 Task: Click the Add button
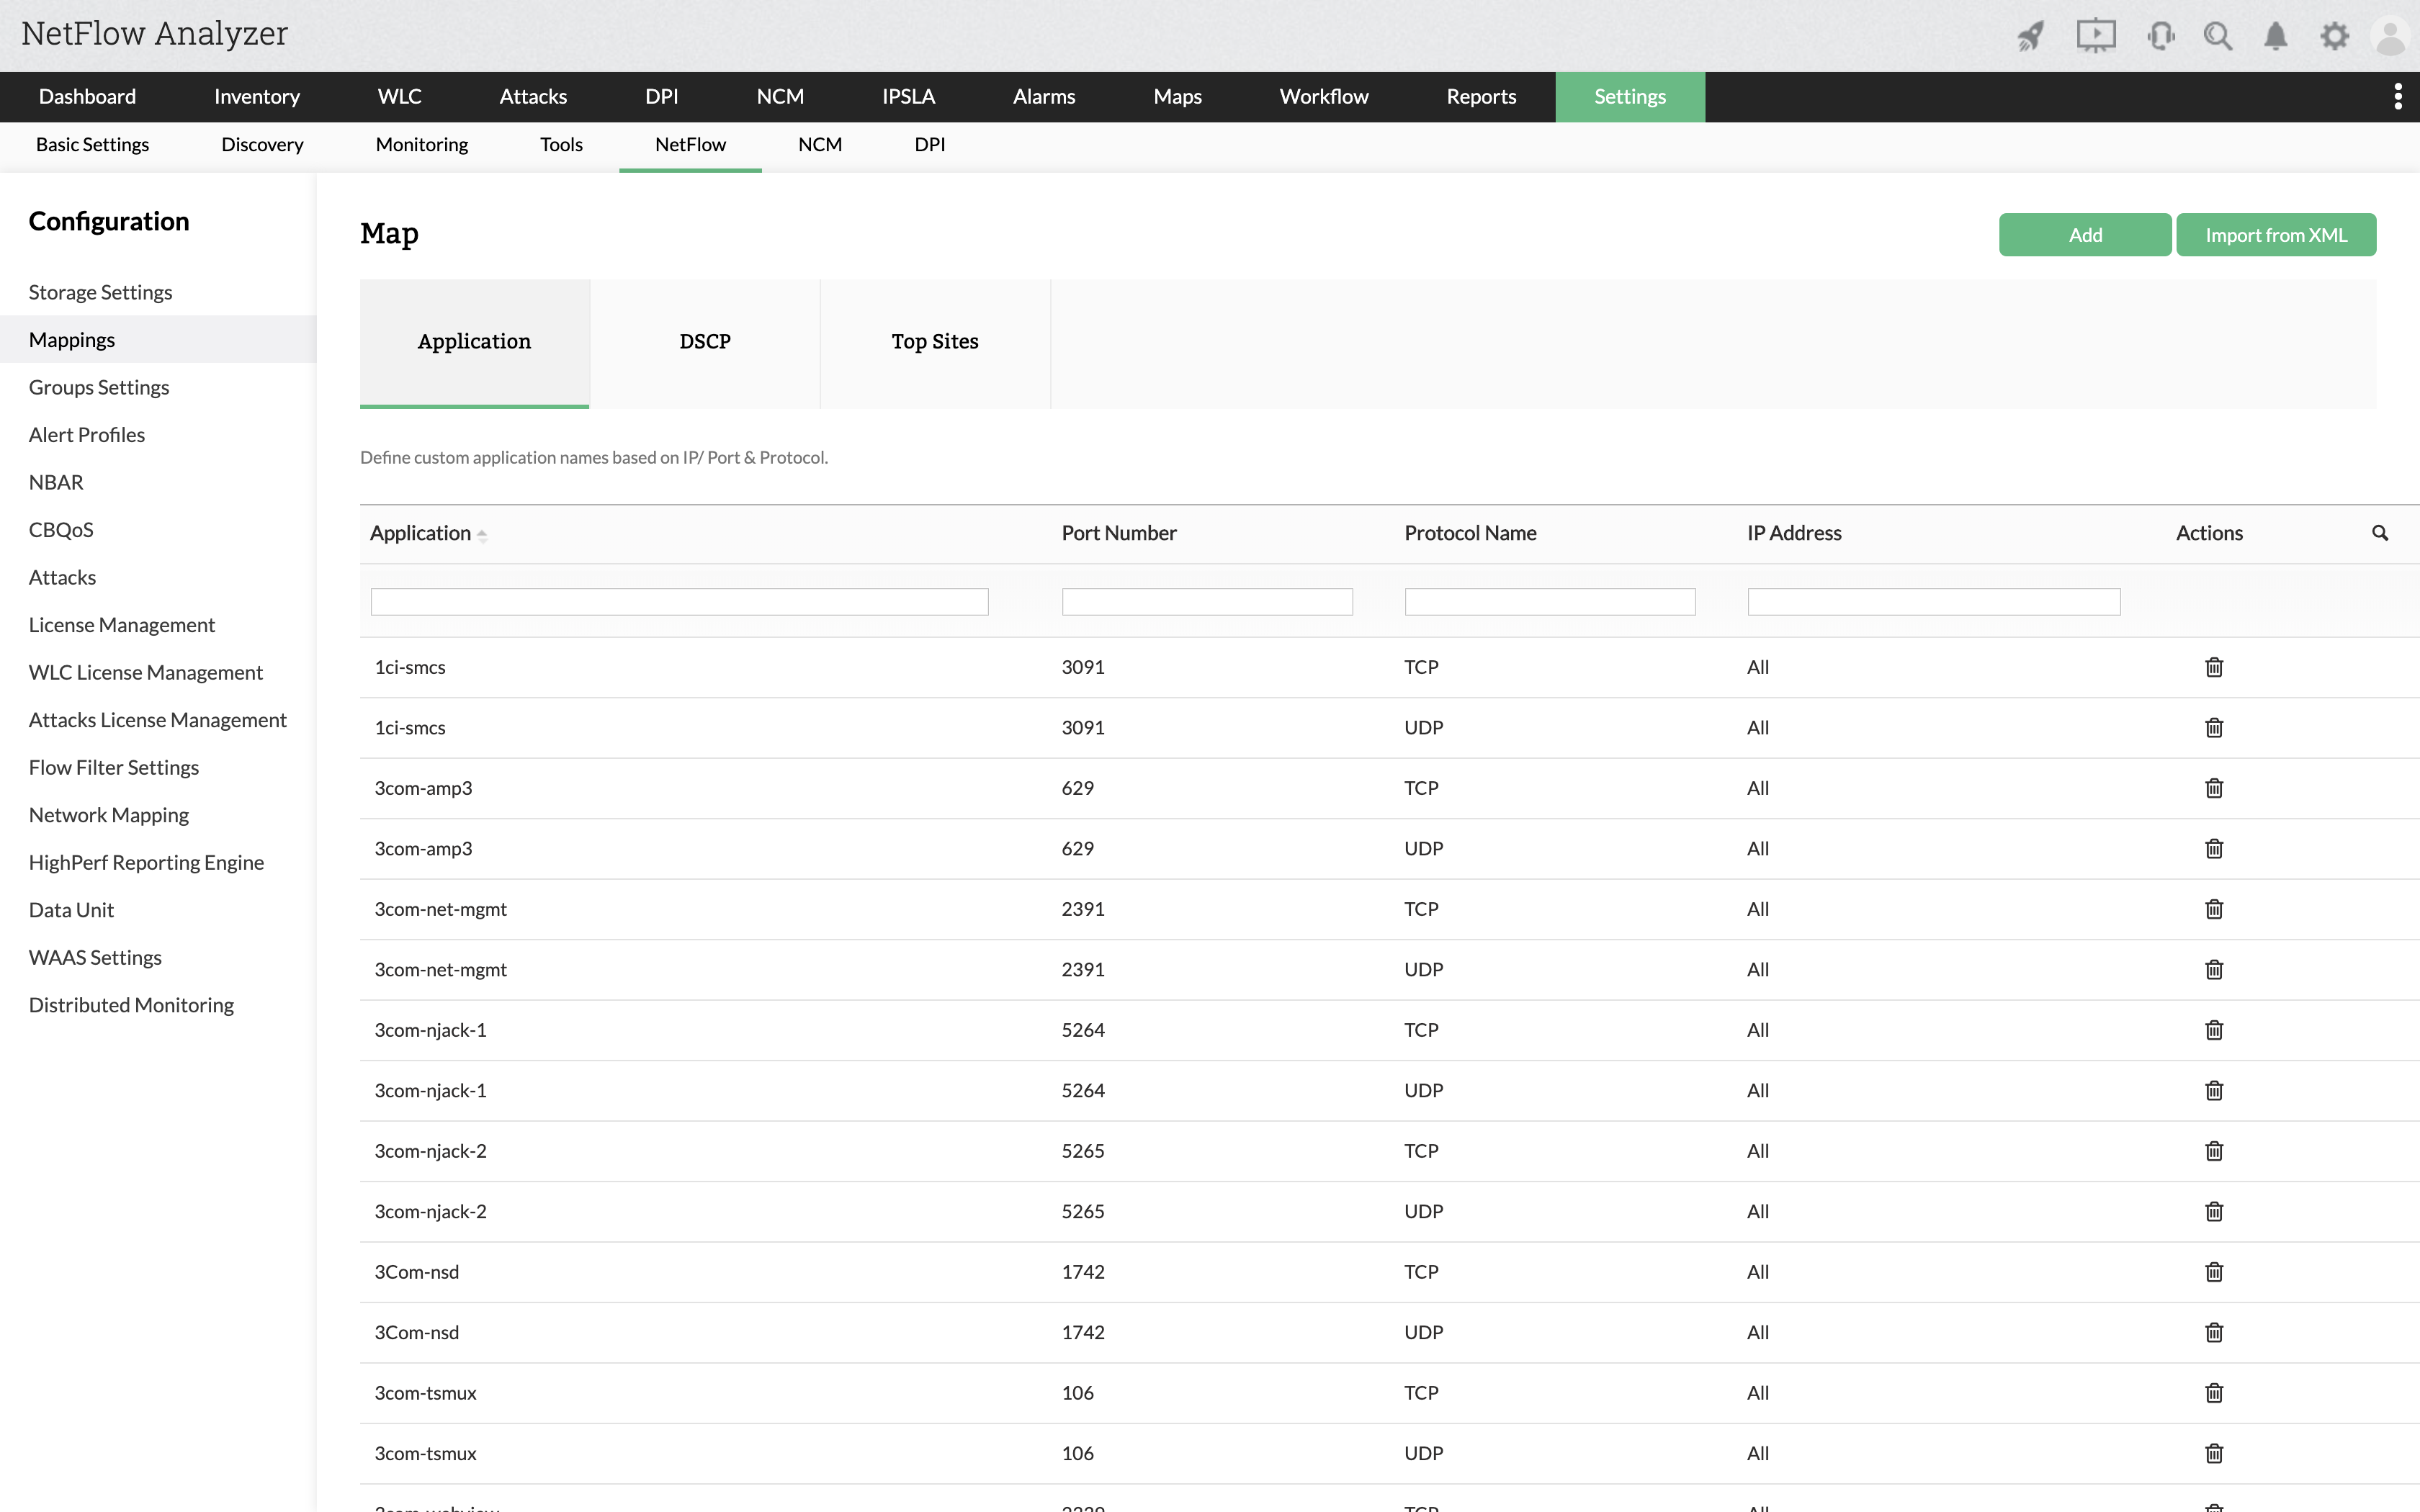[2085, 234]
